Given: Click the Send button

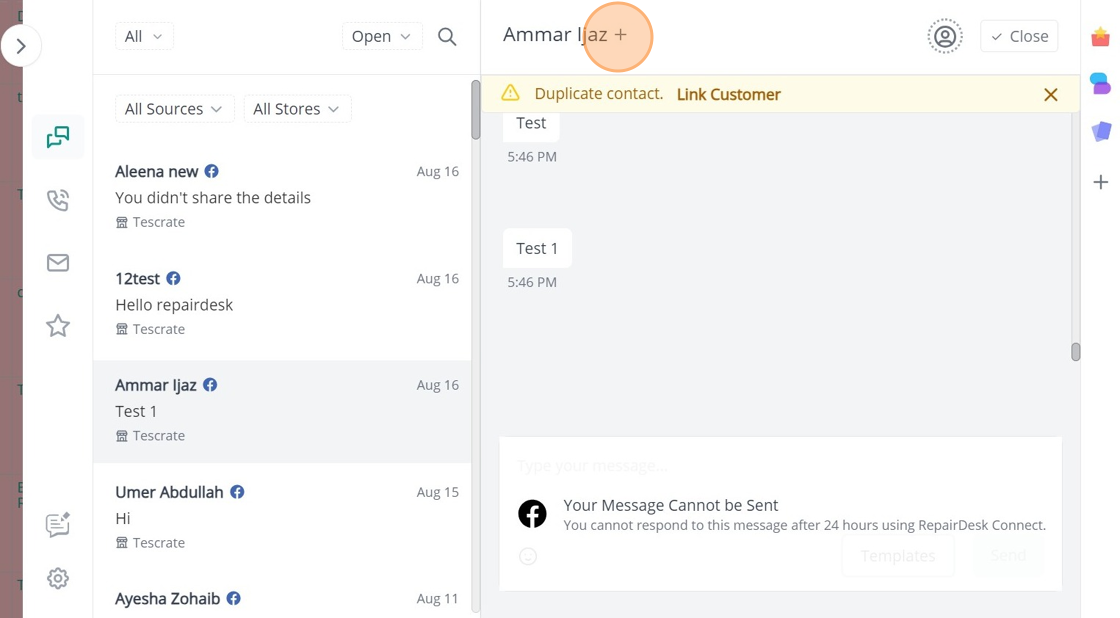Looking at the screenshot, I should [1008, 555].
